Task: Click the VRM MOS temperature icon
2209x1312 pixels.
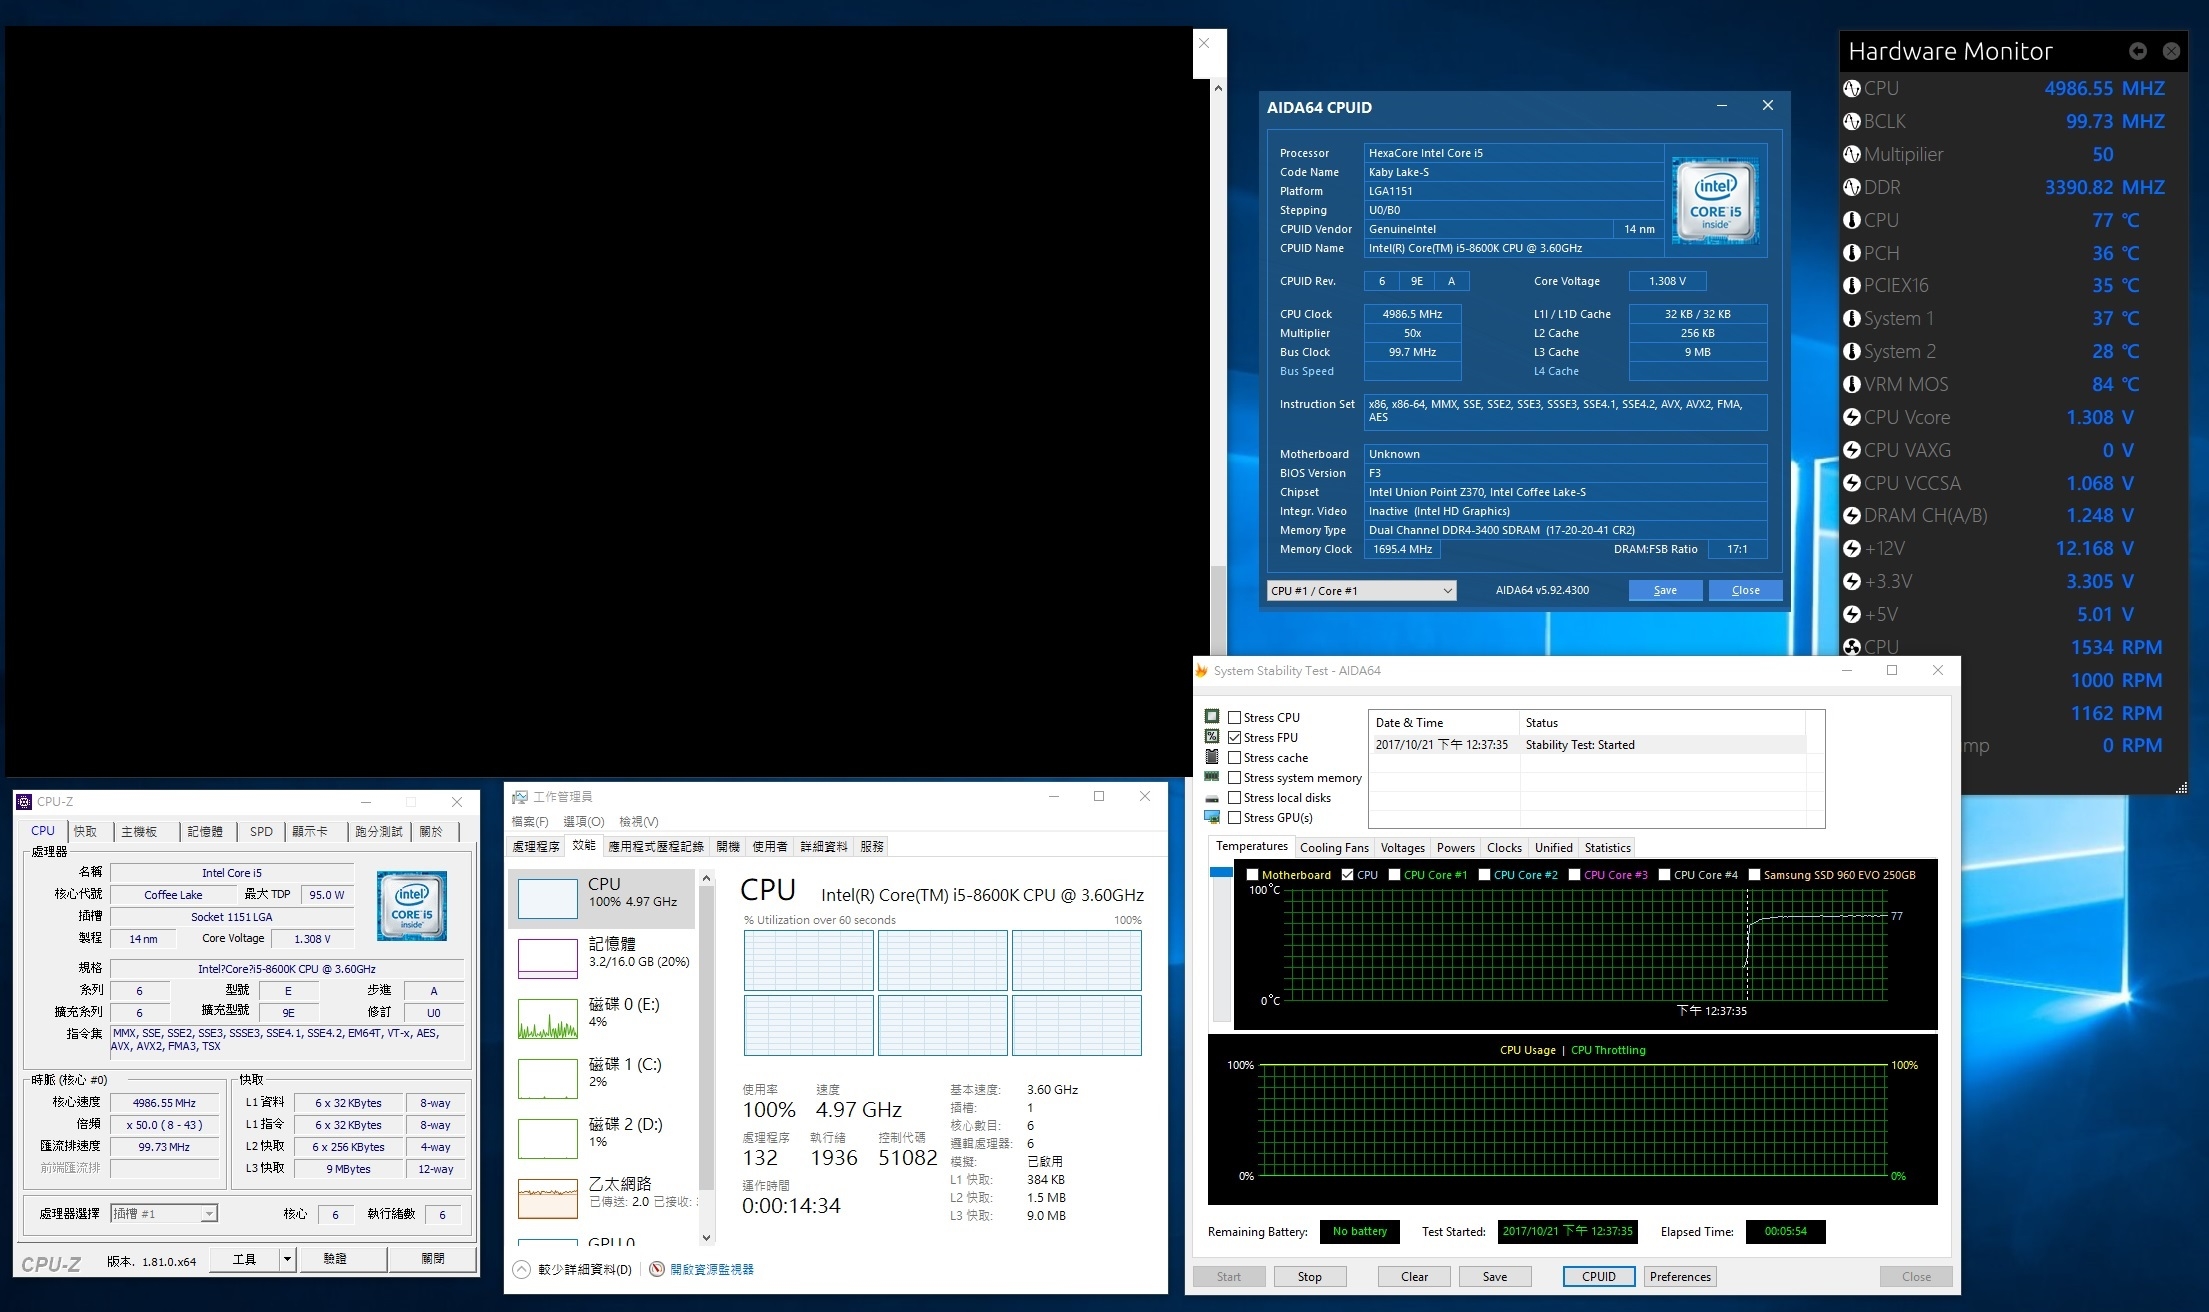Action: point(1852,384)
